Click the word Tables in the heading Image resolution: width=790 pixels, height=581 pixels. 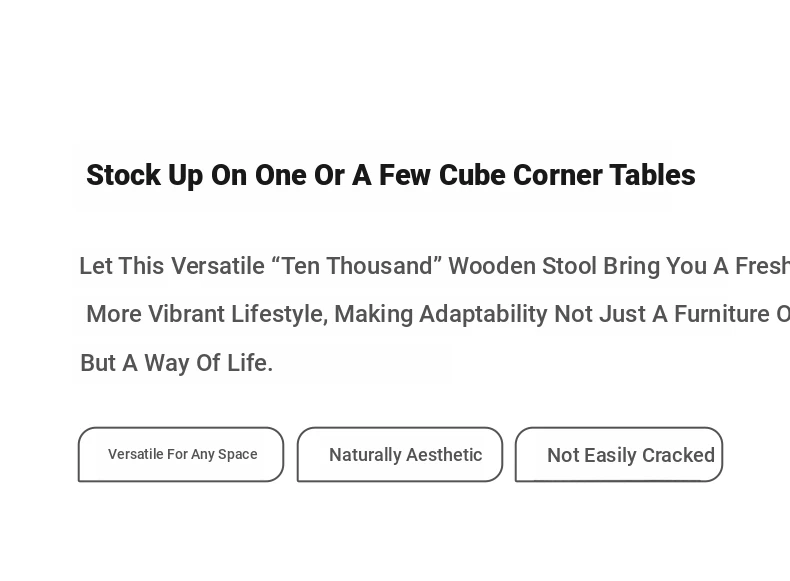coord(652,175)
